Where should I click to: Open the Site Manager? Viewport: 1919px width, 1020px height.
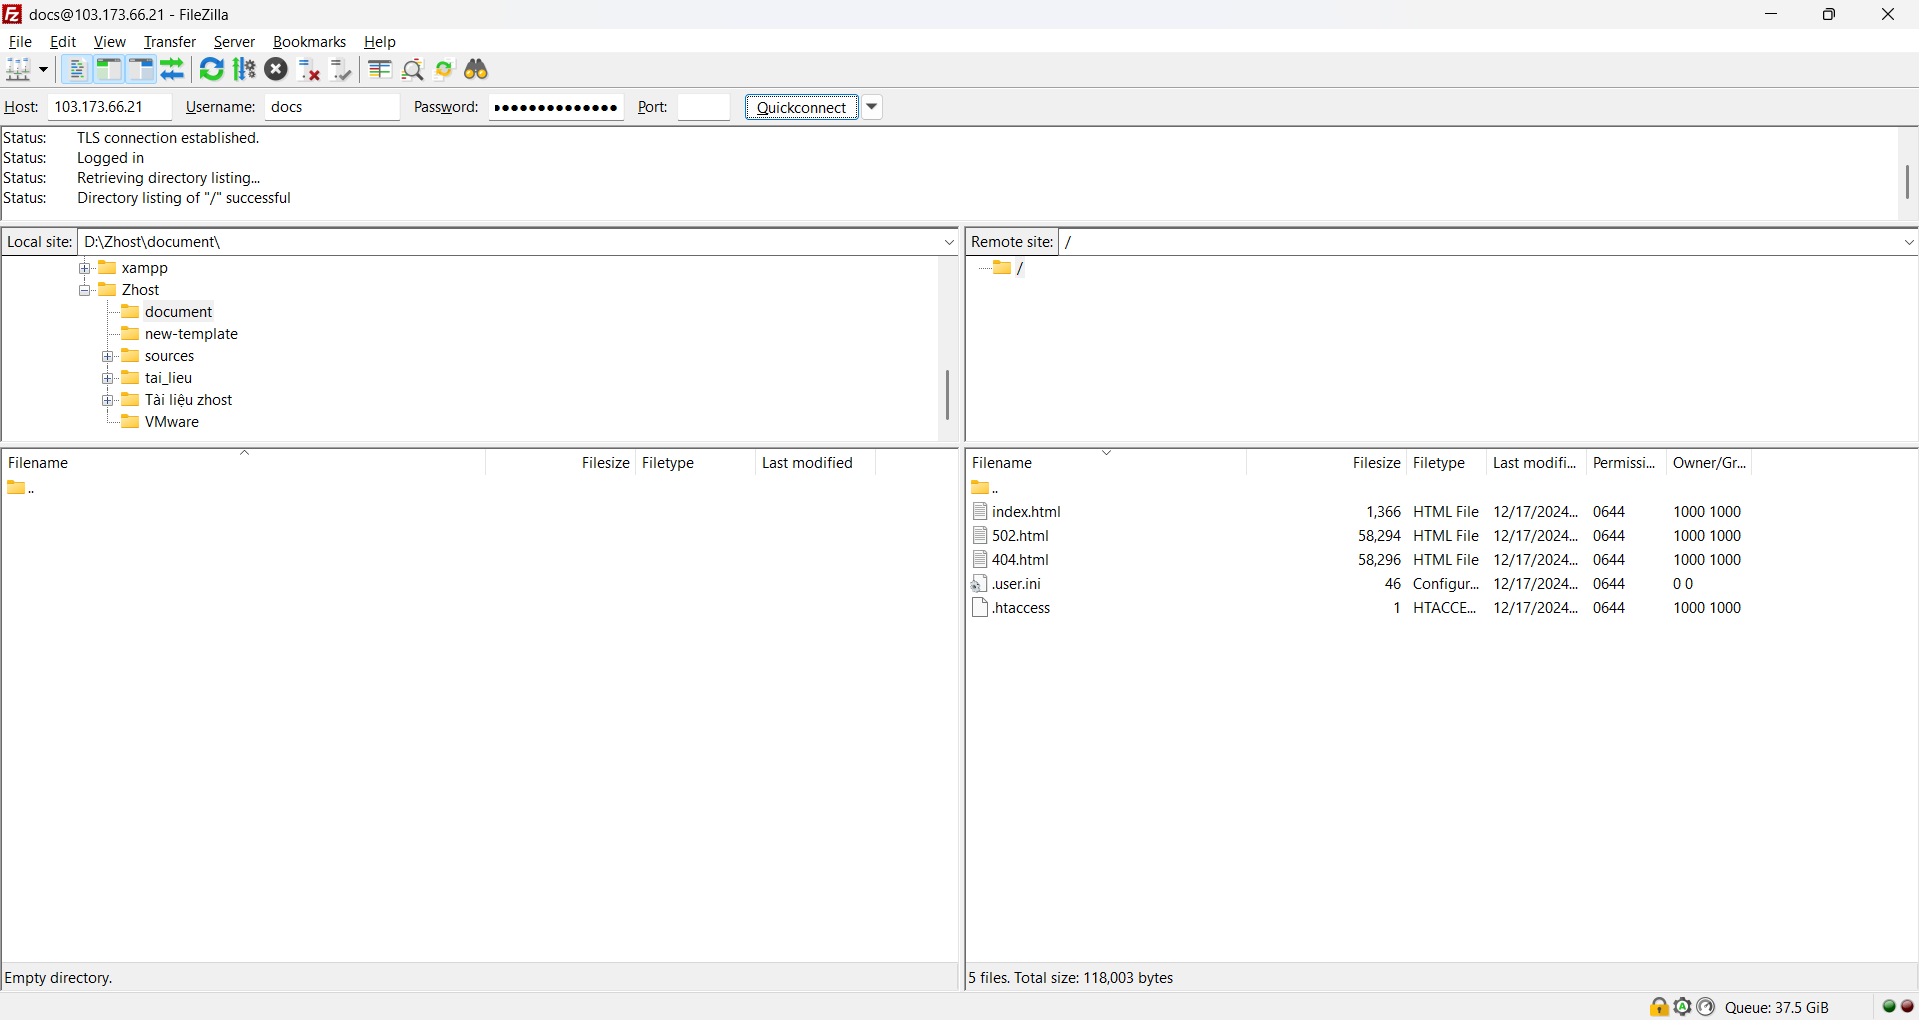(x=18, y=69)
